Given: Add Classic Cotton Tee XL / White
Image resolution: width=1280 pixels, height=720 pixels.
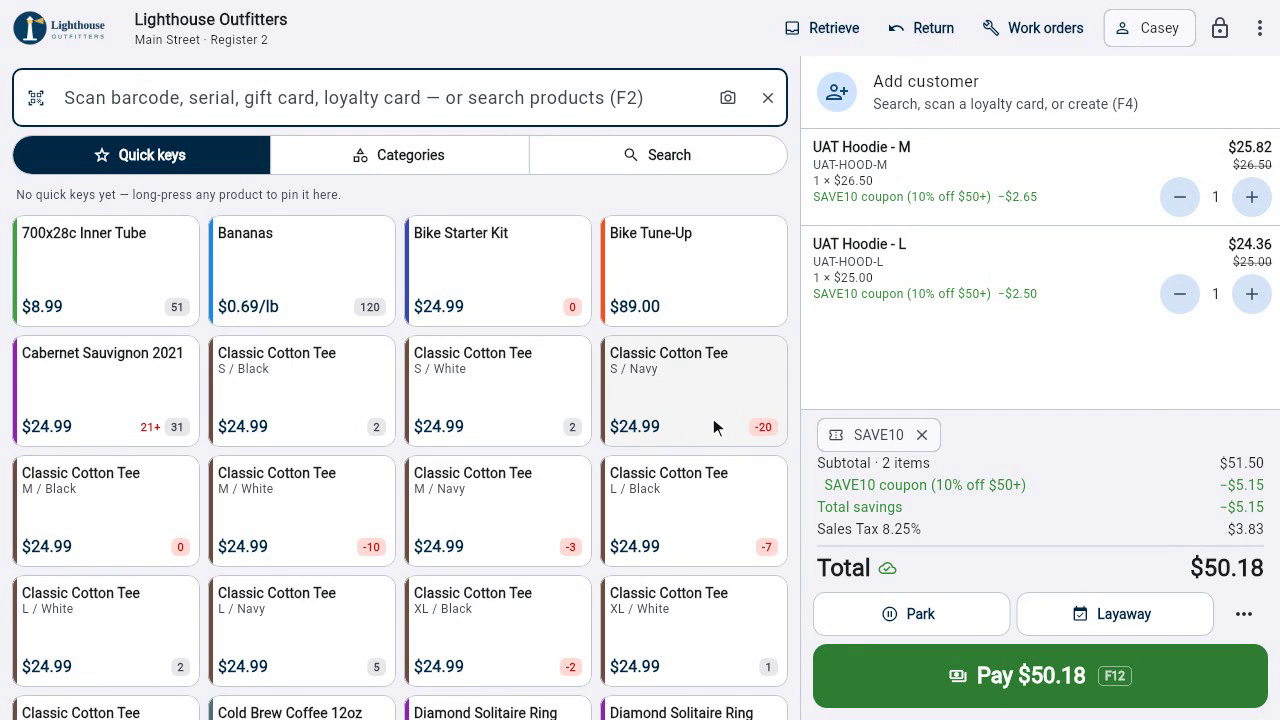Looking at the screenshot, I should pos(694,631).
